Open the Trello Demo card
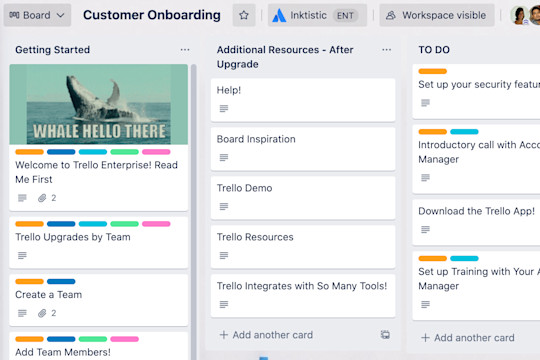This screenshot has width=540, height=360. 303,198
